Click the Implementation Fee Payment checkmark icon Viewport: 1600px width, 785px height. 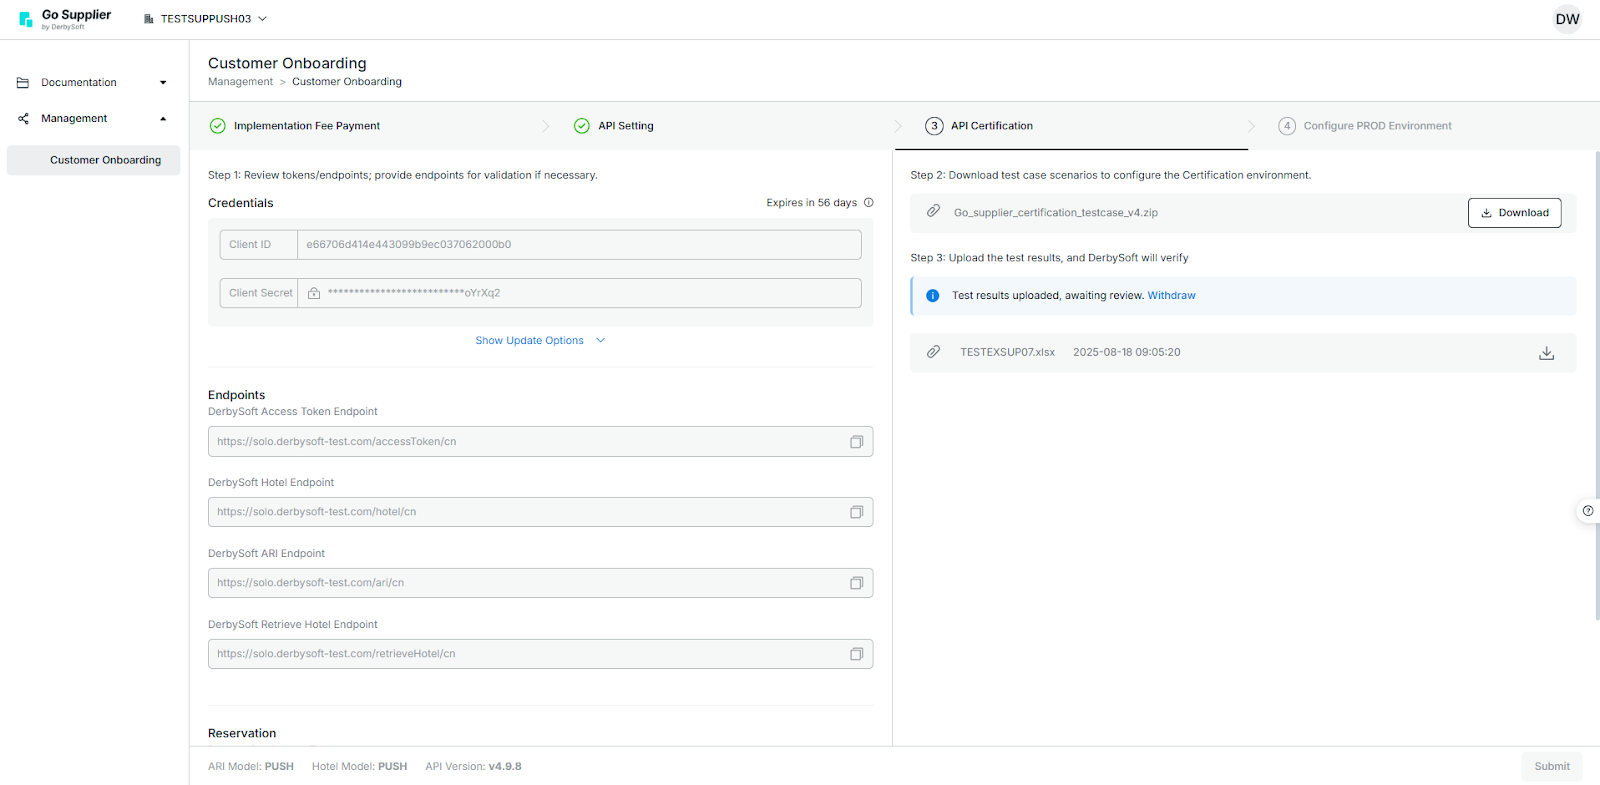[217, 126]
